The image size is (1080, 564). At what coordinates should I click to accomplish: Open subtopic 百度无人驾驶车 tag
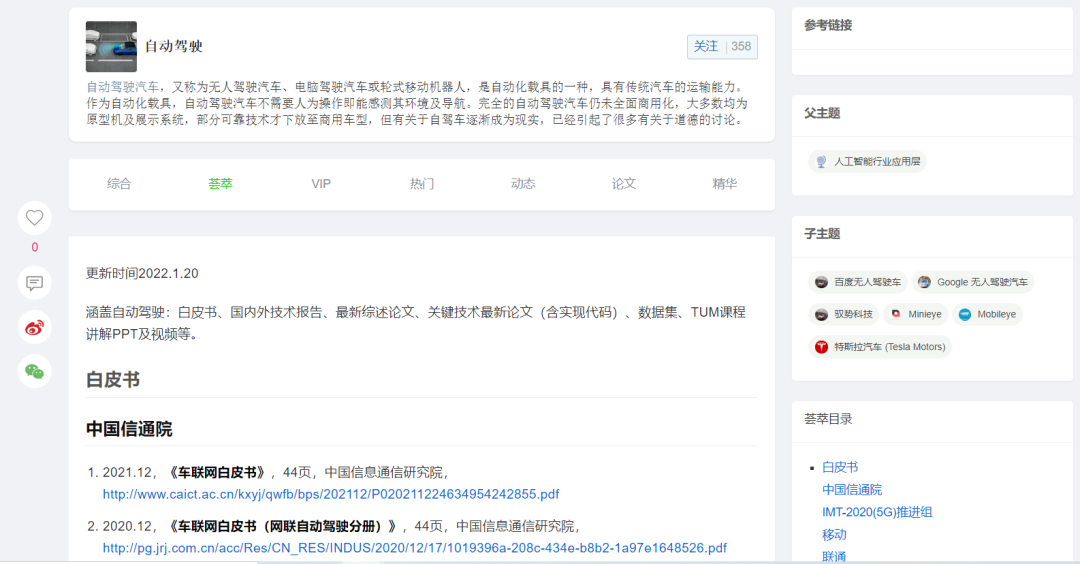(x=858, y=282)
